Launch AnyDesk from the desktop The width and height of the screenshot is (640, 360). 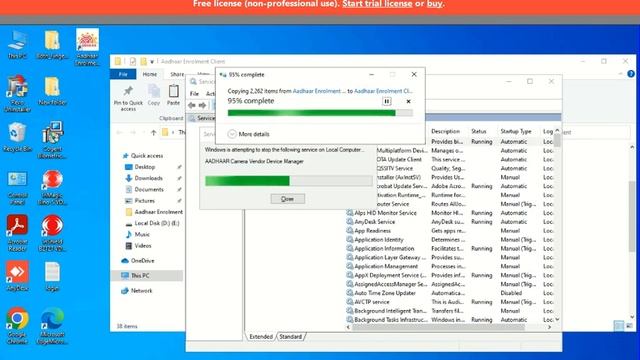tap(17, 276)
